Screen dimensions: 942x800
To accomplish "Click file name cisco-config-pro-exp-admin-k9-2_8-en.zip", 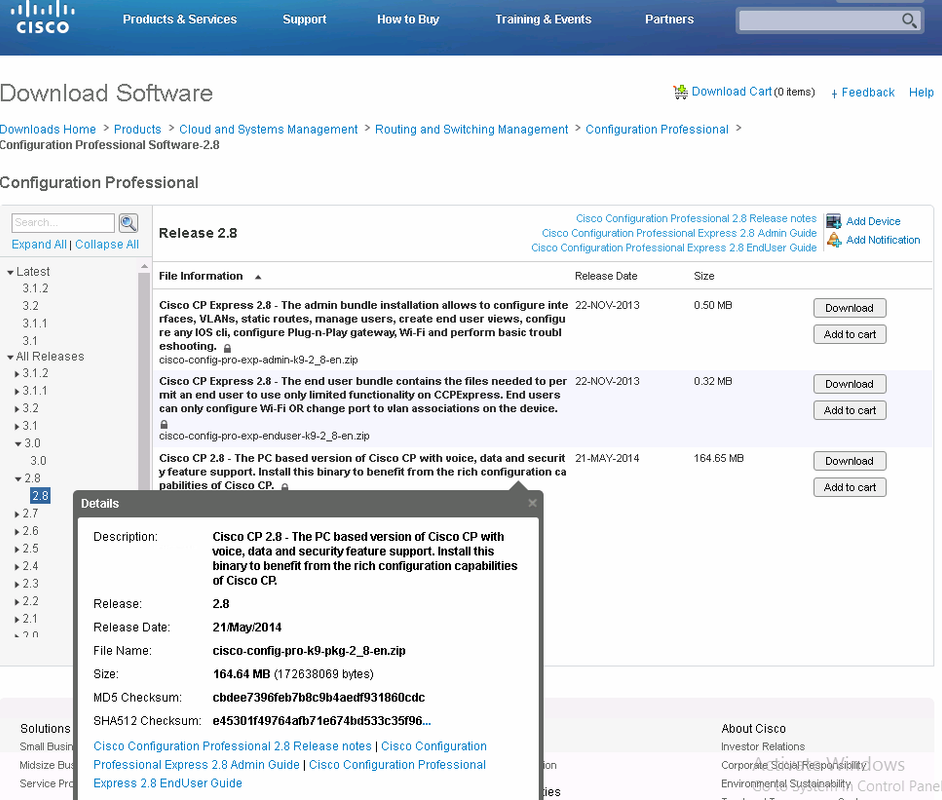I will (258, 360).
